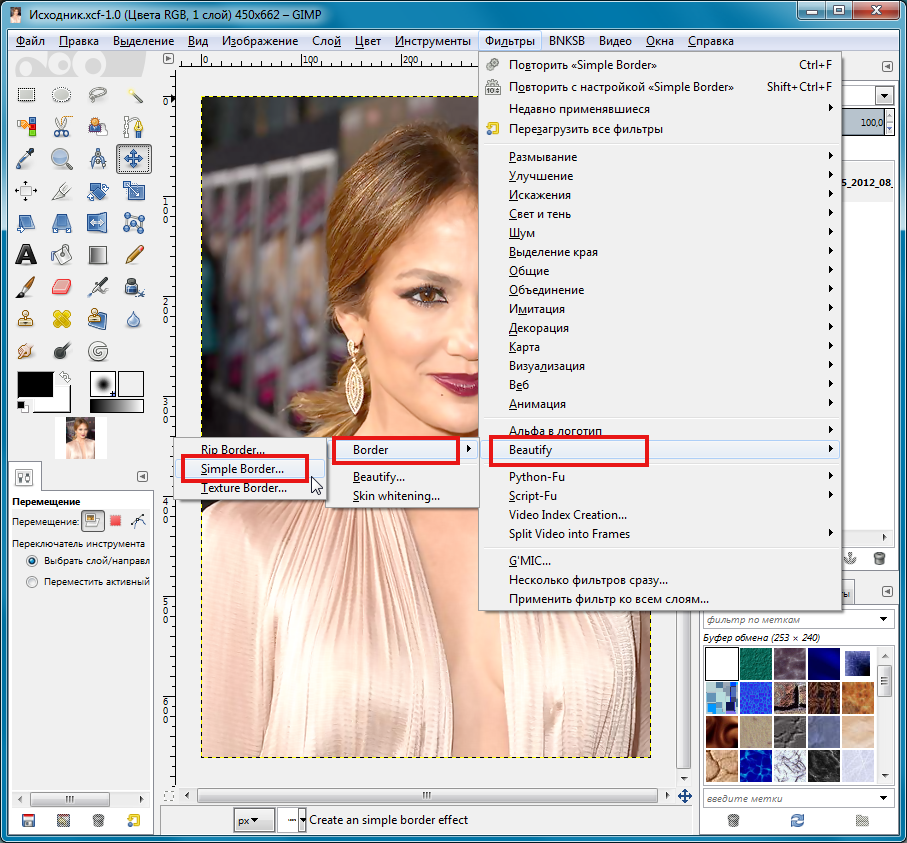Select the Text tool
This screenshot has width=907, height=843.
click(x=26, y=255)
